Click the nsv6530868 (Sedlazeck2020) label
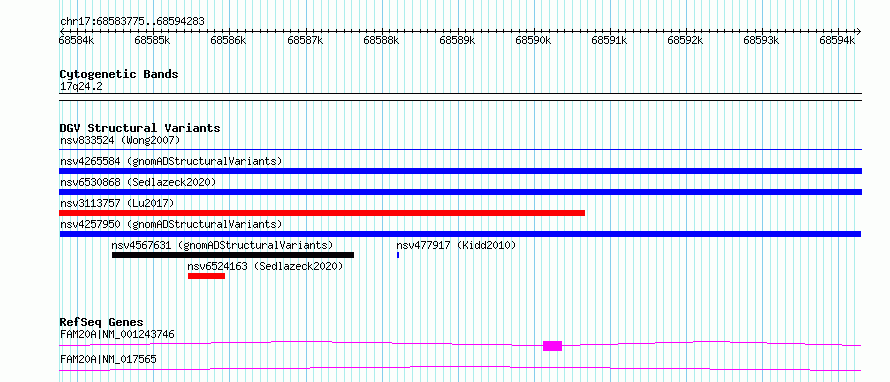Viewport: 890px width, 382px height. click(x=138, y=182)
